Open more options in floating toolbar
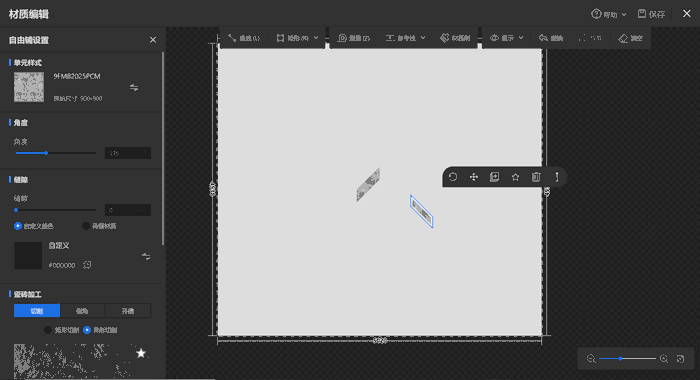700x380 pixels. pos(557,177)
